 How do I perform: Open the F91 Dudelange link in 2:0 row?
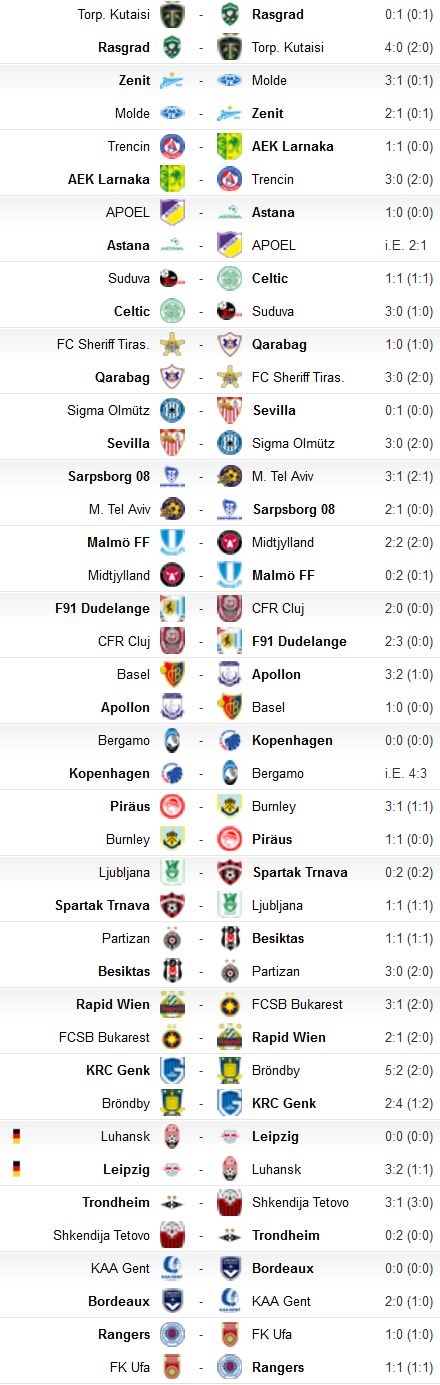coord(102,608)
